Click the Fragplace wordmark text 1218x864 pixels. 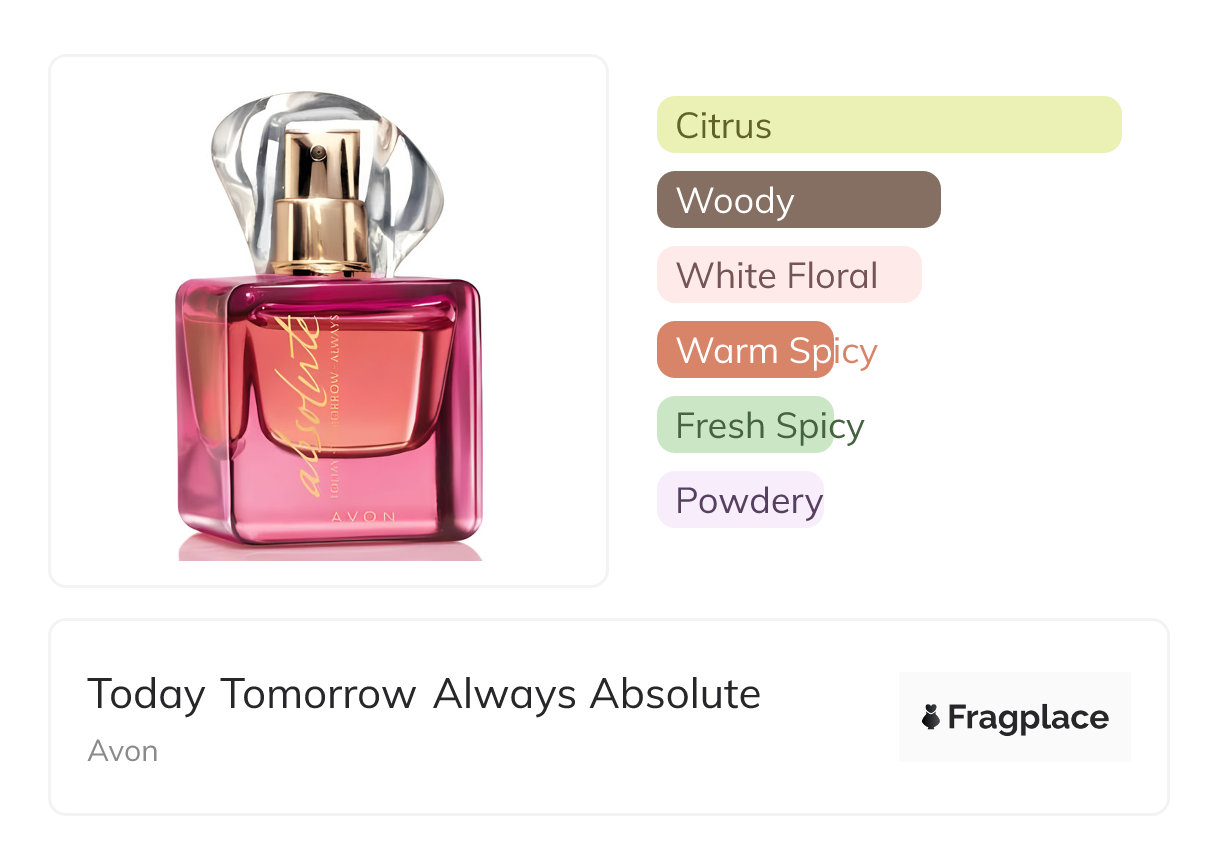point(1028,717)
